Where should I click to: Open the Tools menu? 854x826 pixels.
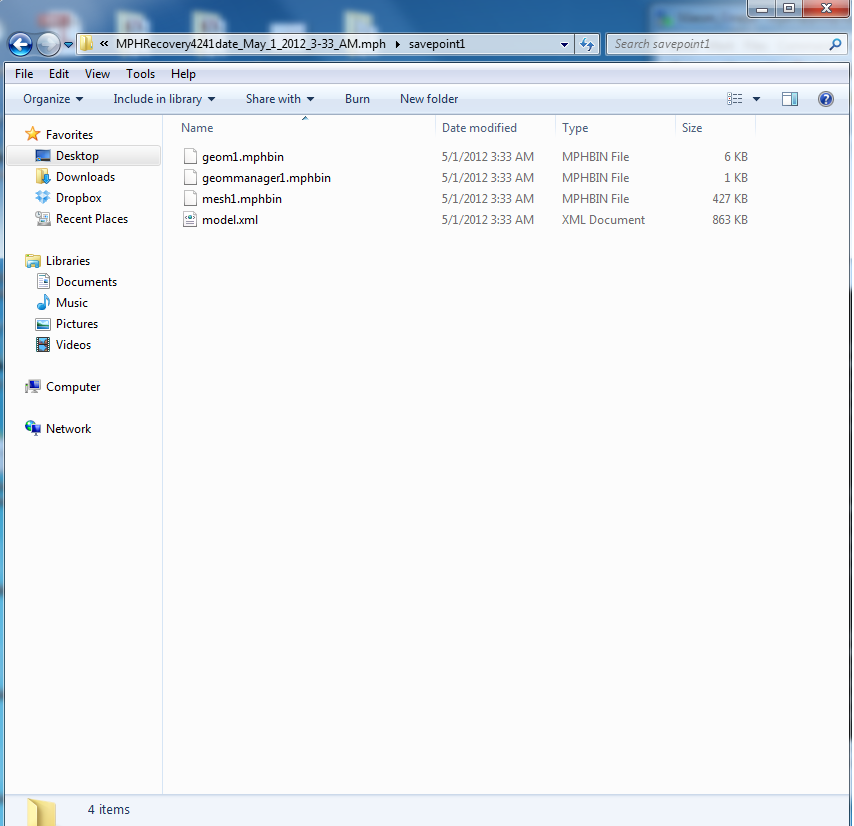(x=140, y=74)
